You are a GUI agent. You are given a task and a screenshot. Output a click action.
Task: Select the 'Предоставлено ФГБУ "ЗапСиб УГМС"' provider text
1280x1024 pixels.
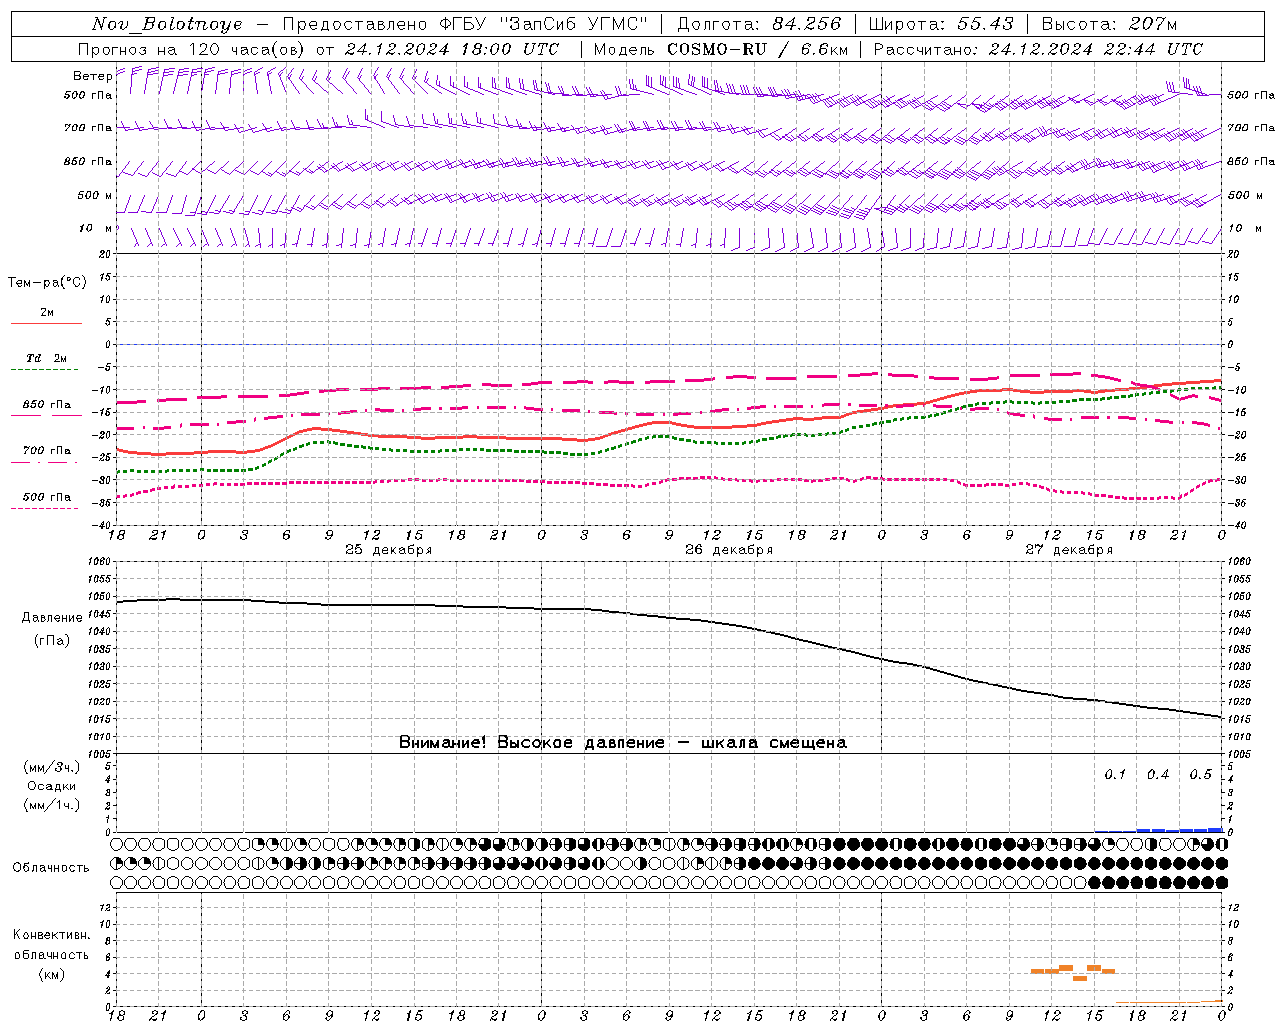click(x=464, y=24)
